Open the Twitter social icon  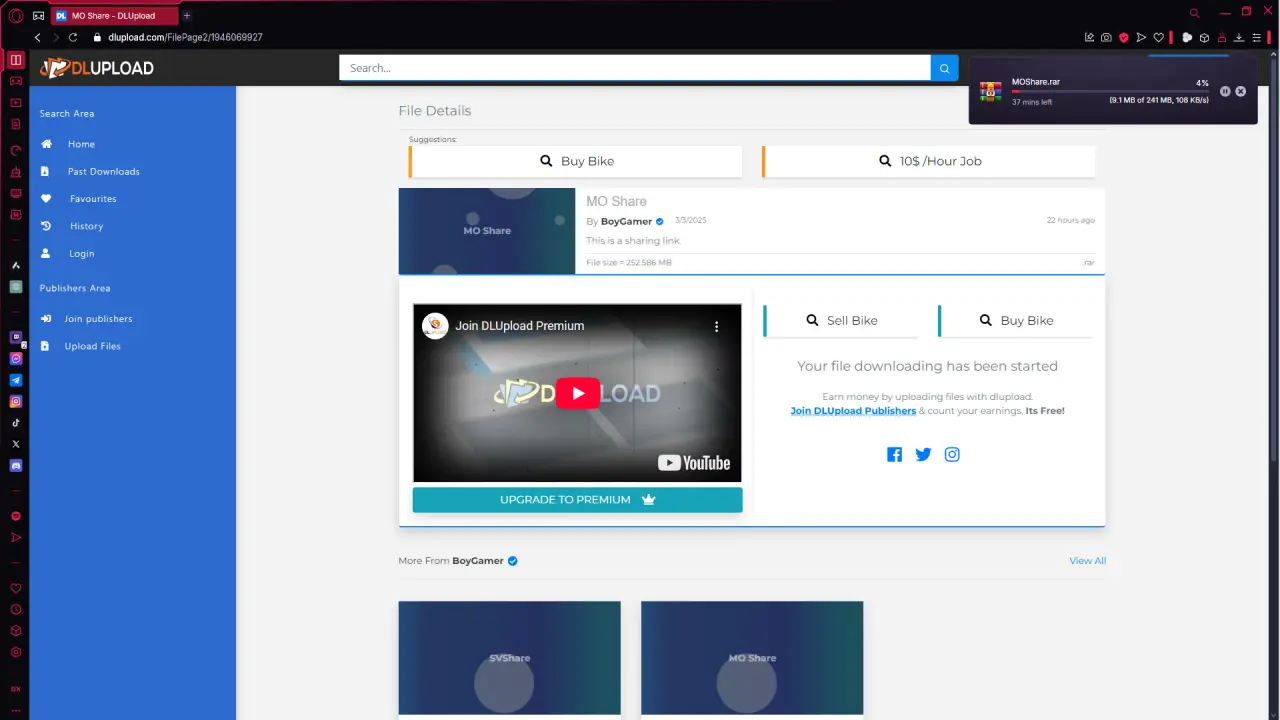(x=923, y=454)
